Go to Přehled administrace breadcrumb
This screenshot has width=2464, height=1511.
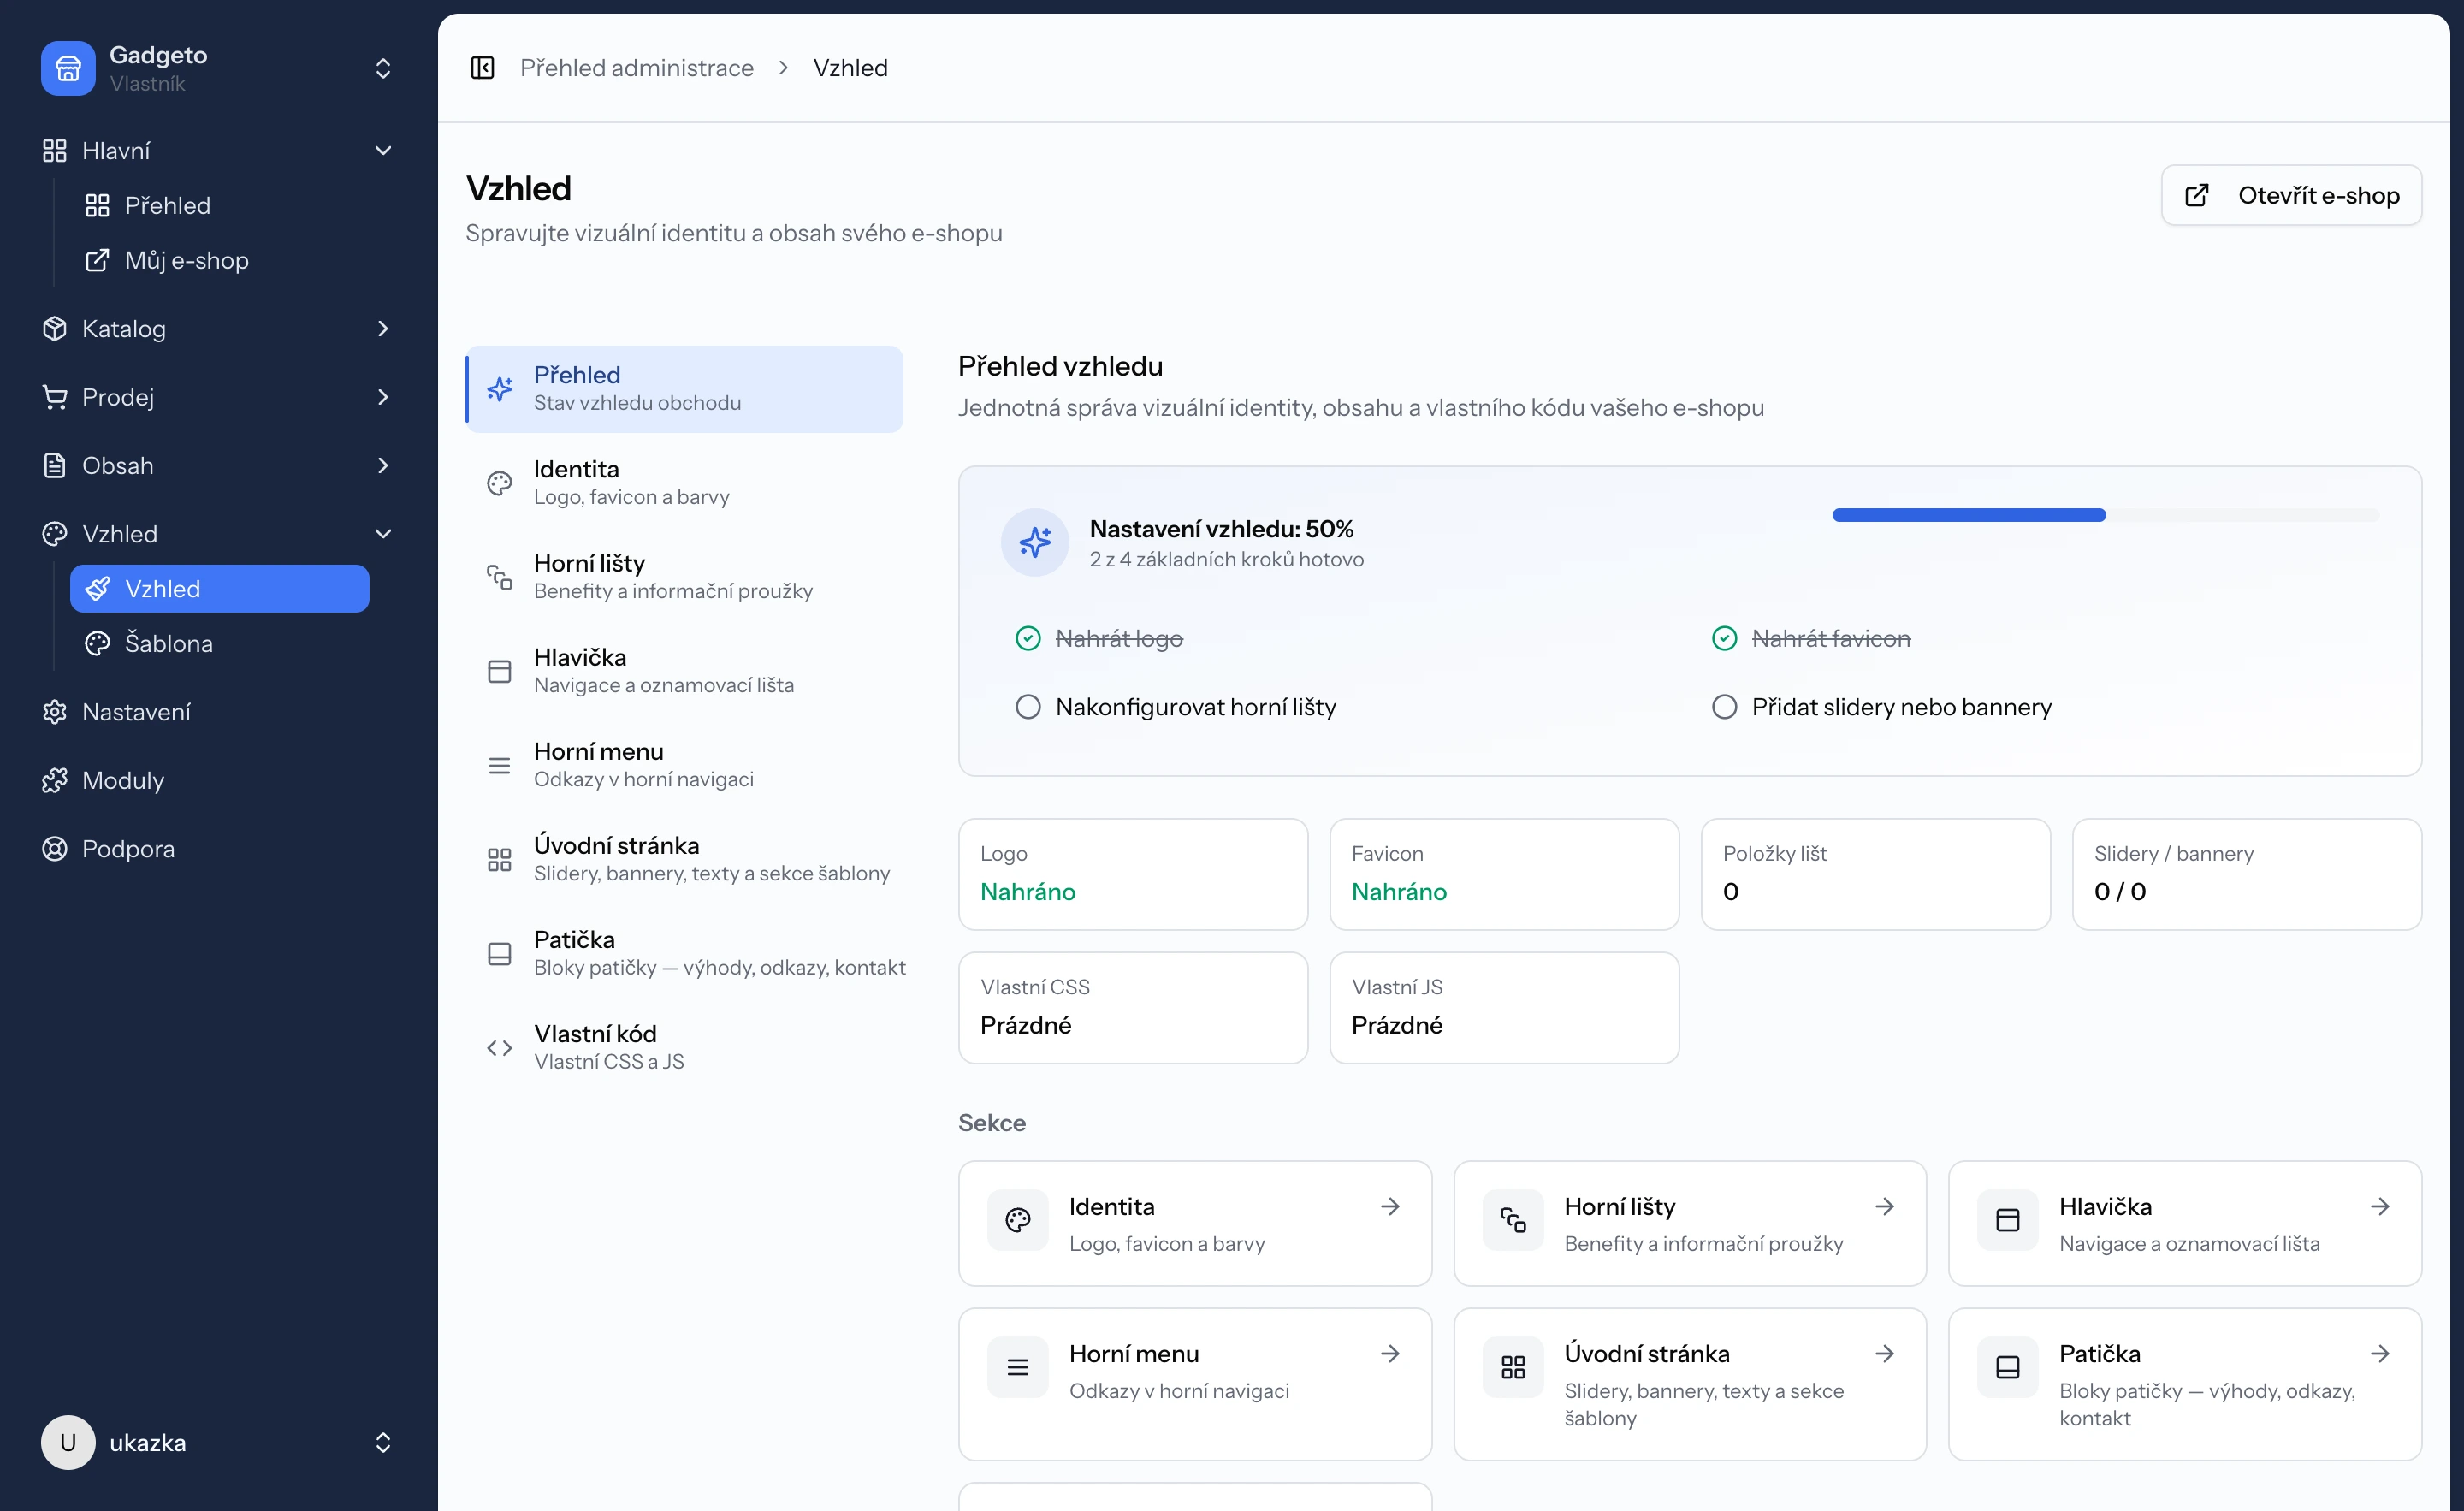pyautogui.click(x=636, y=68)
